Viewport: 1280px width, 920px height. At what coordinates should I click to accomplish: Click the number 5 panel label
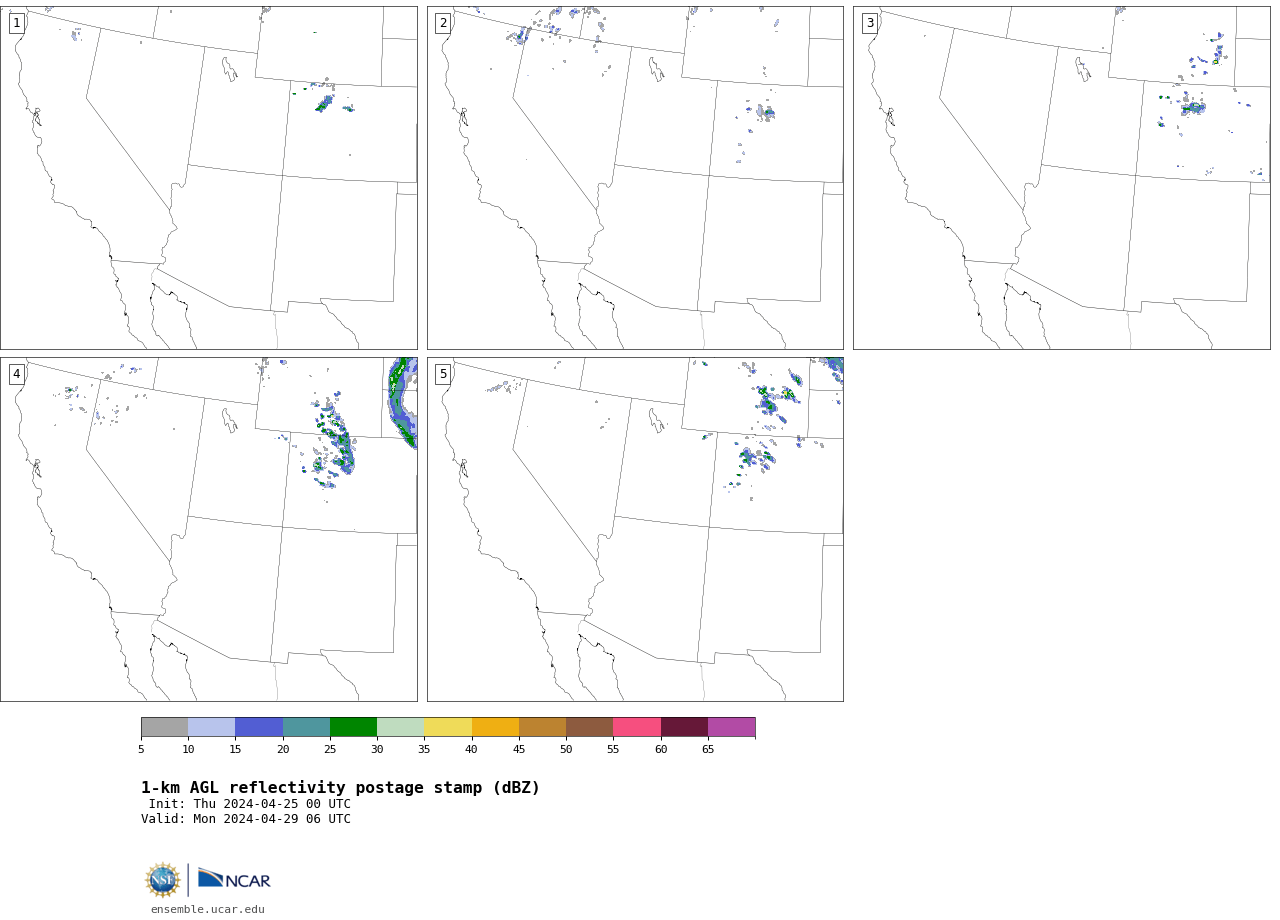[x=443, y=374]
